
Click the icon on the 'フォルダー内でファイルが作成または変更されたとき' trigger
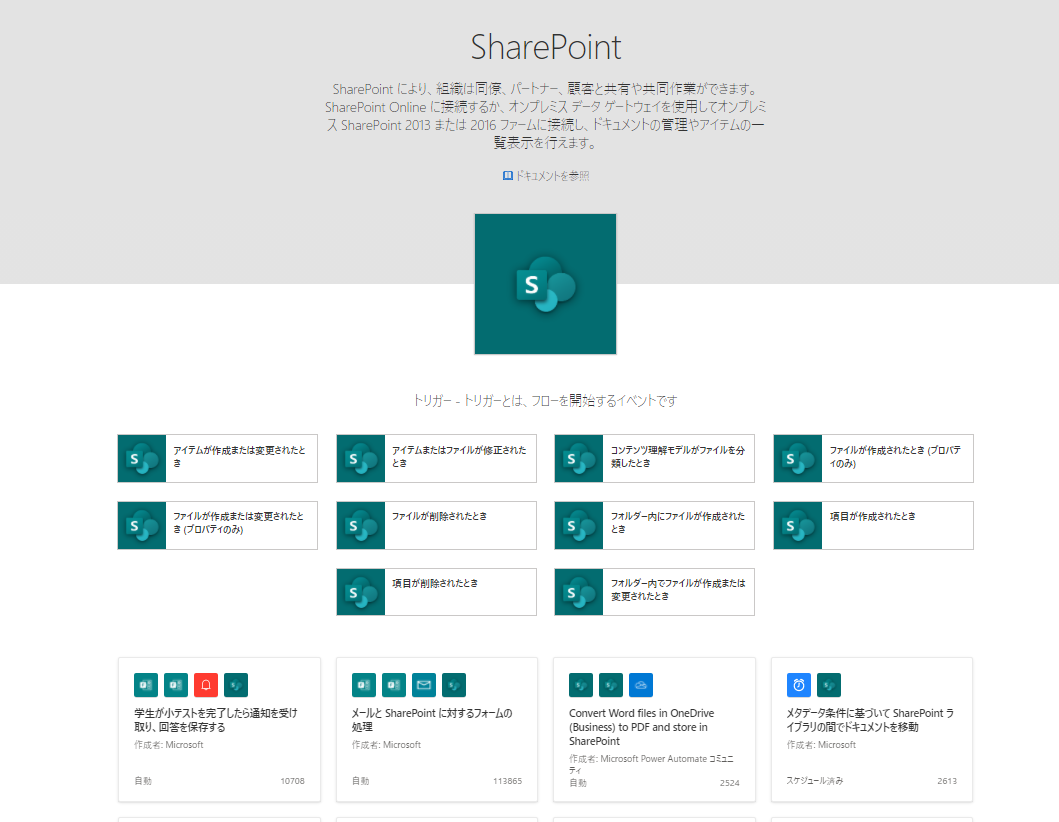point(579,592)
